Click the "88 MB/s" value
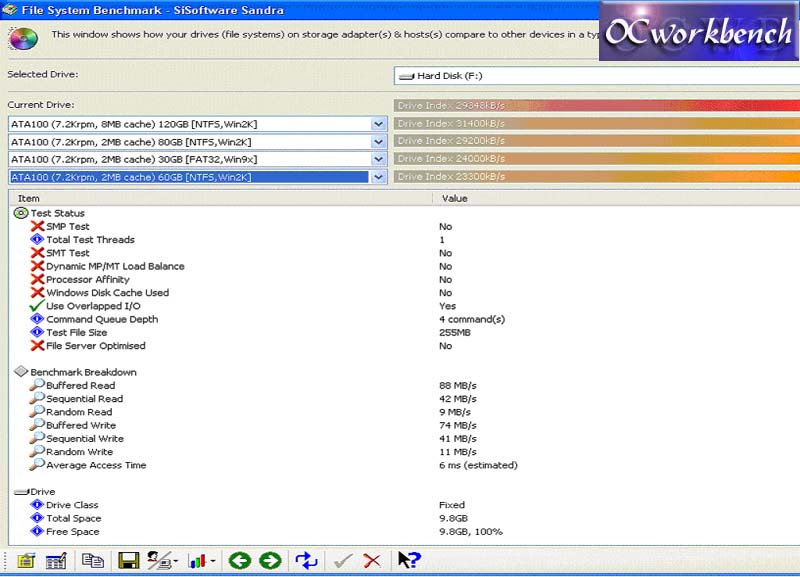Screen dimensions: 800x577 tap(458, 386)
